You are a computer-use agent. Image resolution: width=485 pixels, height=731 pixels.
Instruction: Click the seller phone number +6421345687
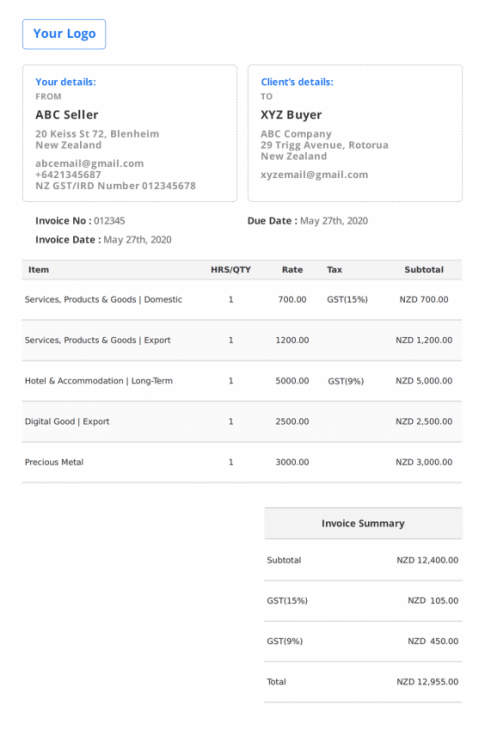click(x=68, y=175)
